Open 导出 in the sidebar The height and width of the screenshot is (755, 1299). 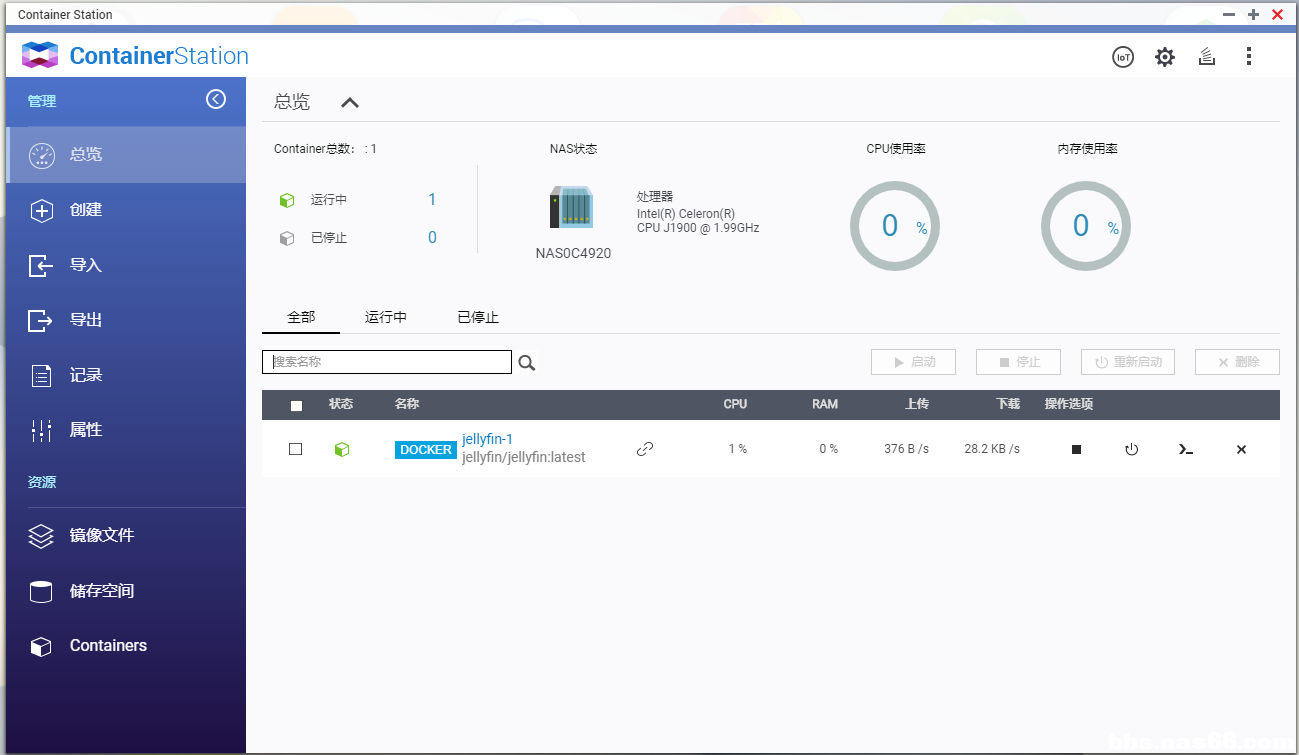pyautogui.click(x=126, y=320)
